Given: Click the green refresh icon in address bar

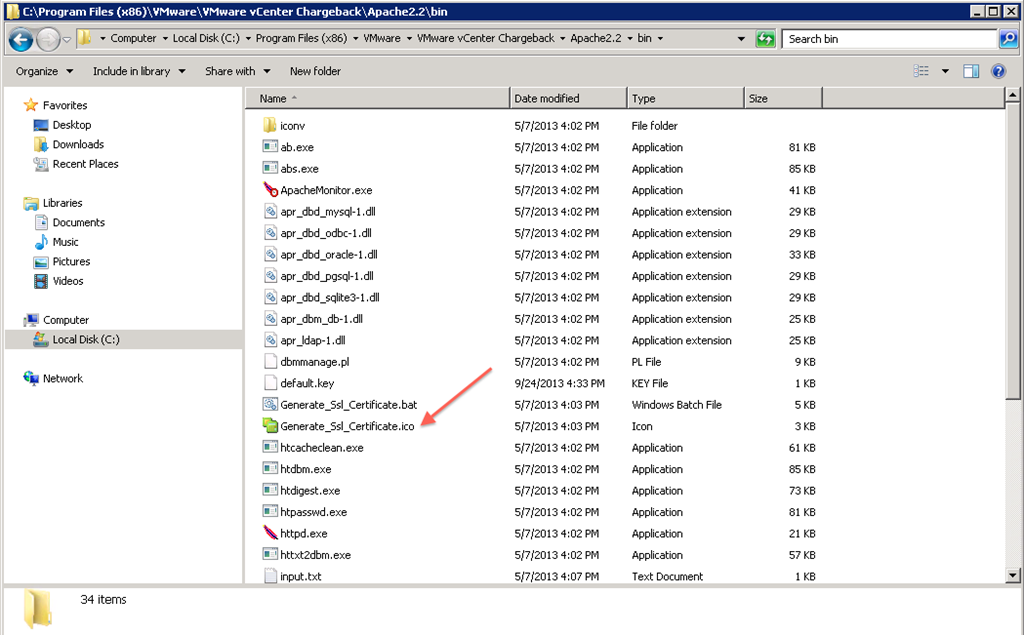Looking at the screenshot, I should coord(765,39).
